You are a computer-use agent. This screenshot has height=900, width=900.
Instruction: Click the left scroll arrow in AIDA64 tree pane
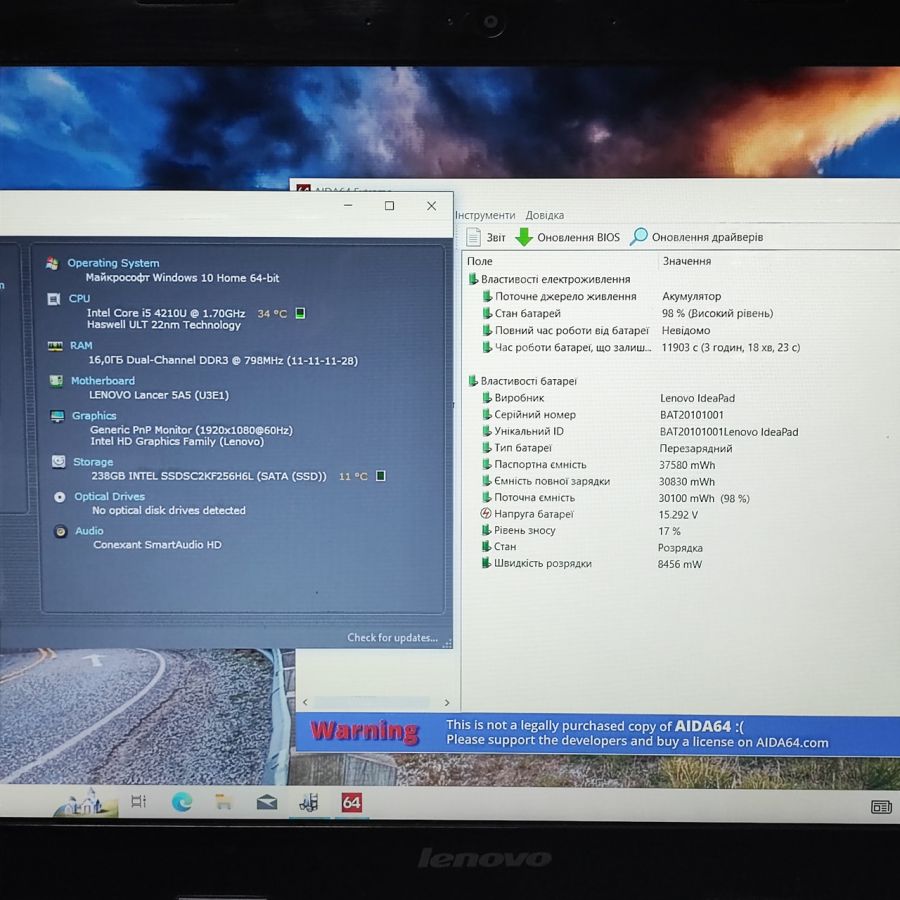point(305,703)
